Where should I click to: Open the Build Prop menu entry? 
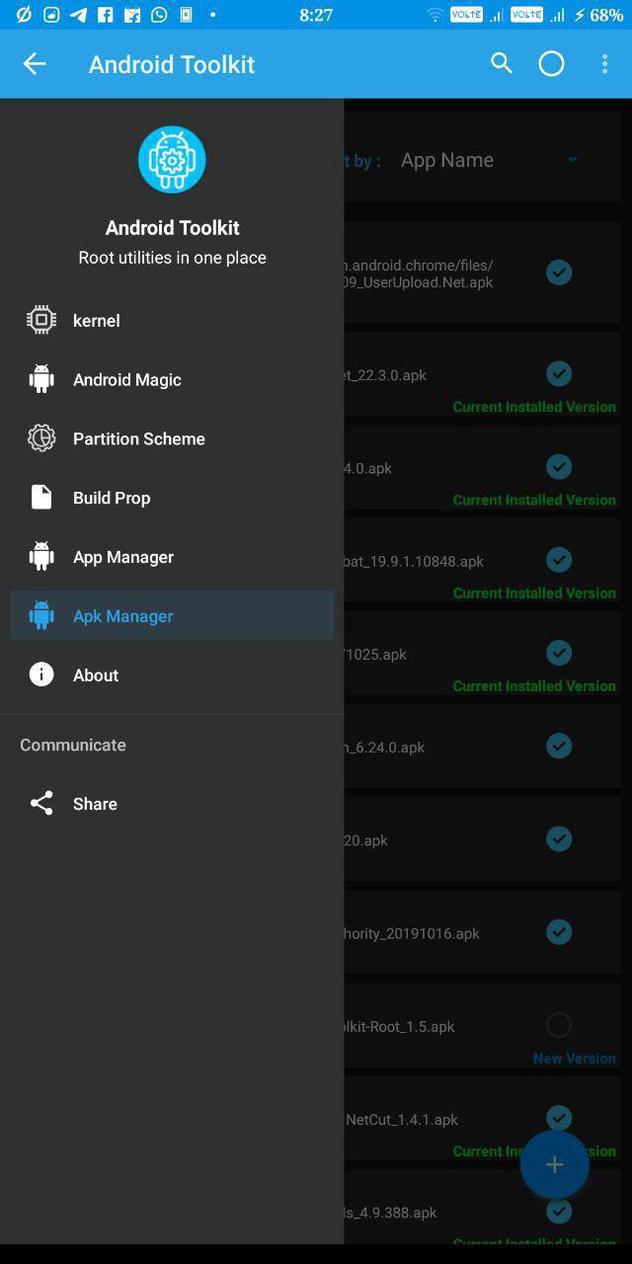point(172,497)
